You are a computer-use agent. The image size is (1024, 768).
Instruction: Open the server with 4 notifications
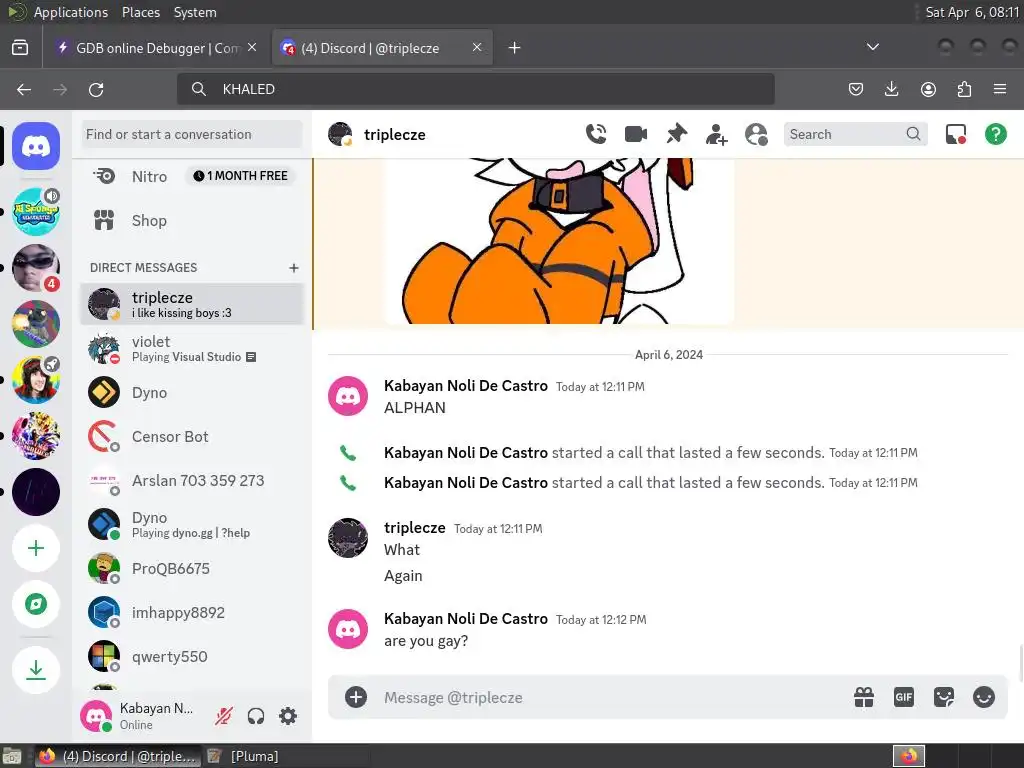[36, 268]
